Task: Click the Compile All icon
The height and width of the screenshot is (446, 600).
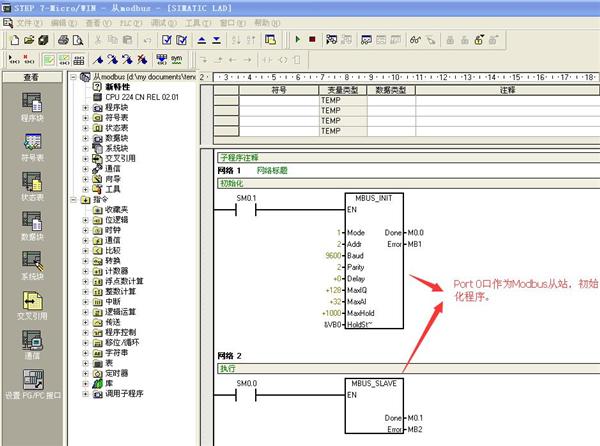Action: [181, 40]
